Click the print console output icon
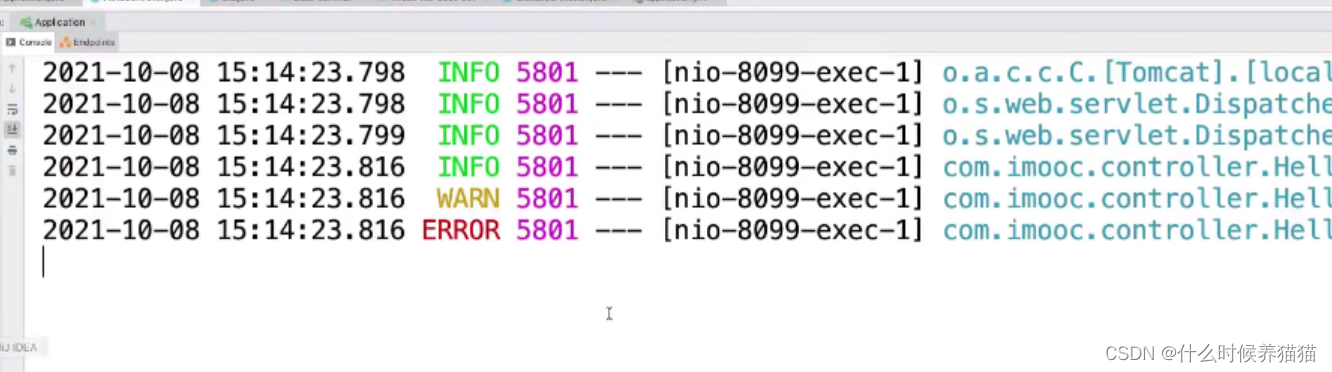Screen dimensions: 1332x372 12,150
